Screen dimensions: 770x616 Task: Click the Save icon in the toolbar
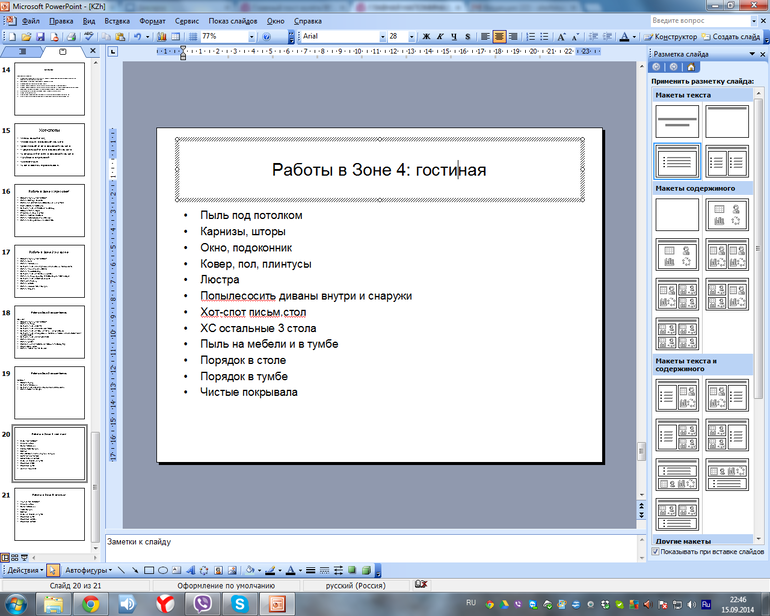click(40, 37)
